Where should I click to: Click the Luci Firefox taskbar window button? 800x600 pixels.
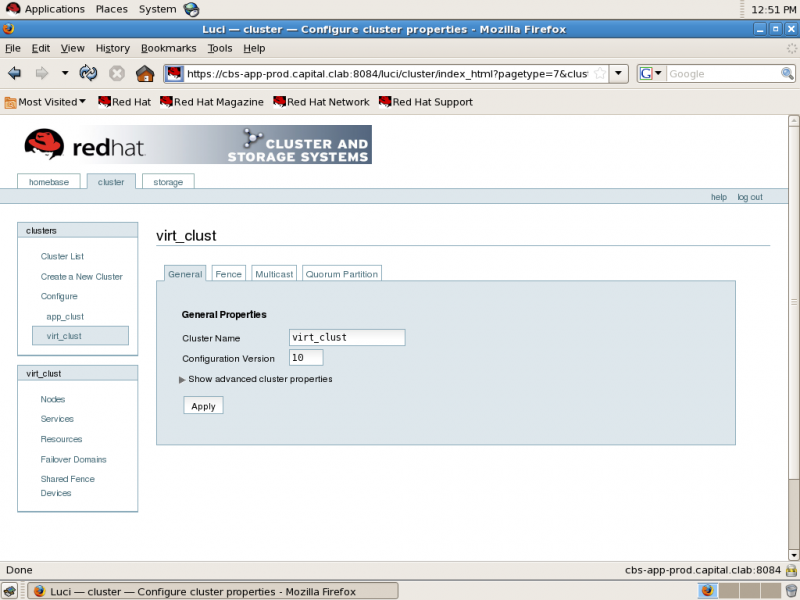point(212,591)
